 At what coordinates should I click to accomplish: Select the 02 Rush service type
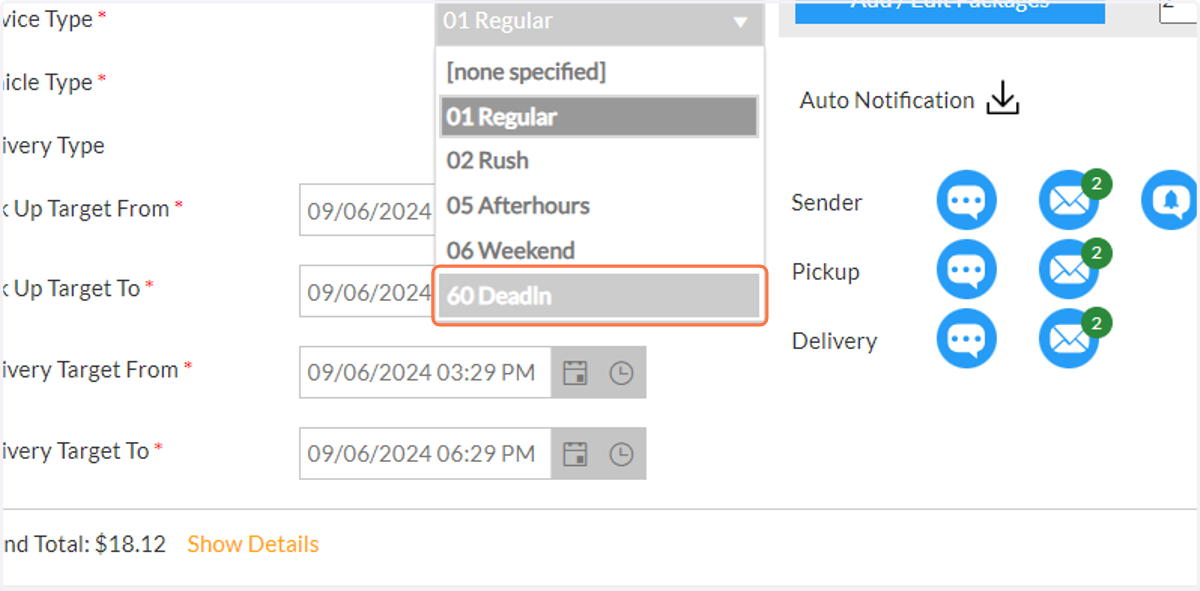(x=599, y=161)
